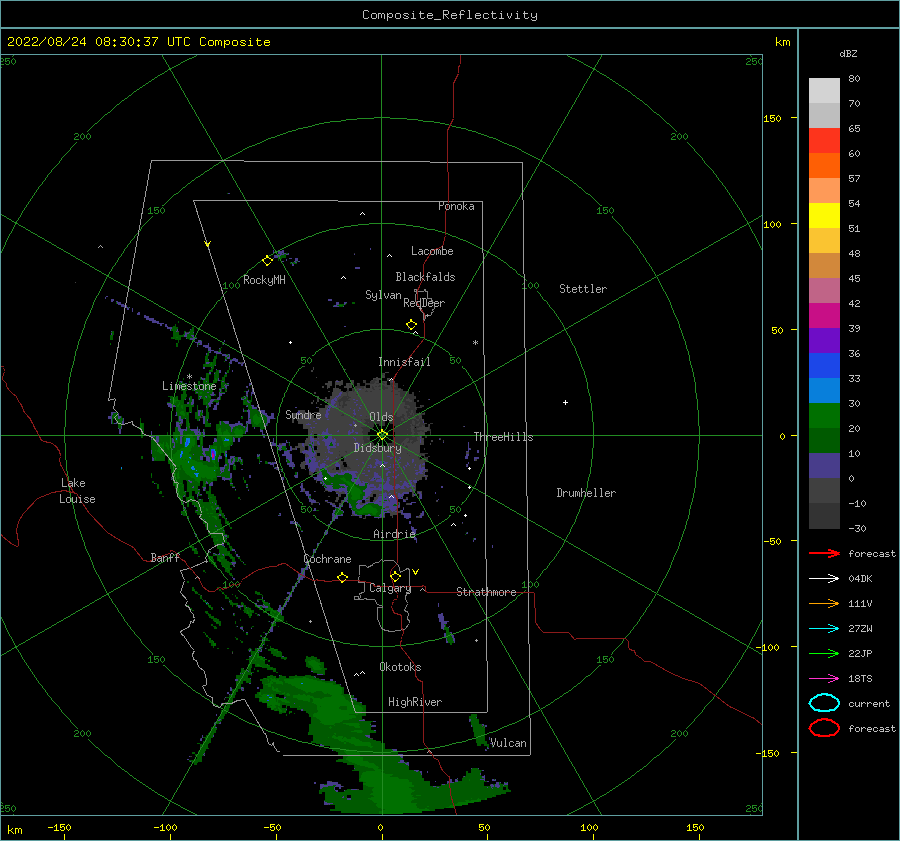Click the RockyMH label

click(x=264, y=280)
